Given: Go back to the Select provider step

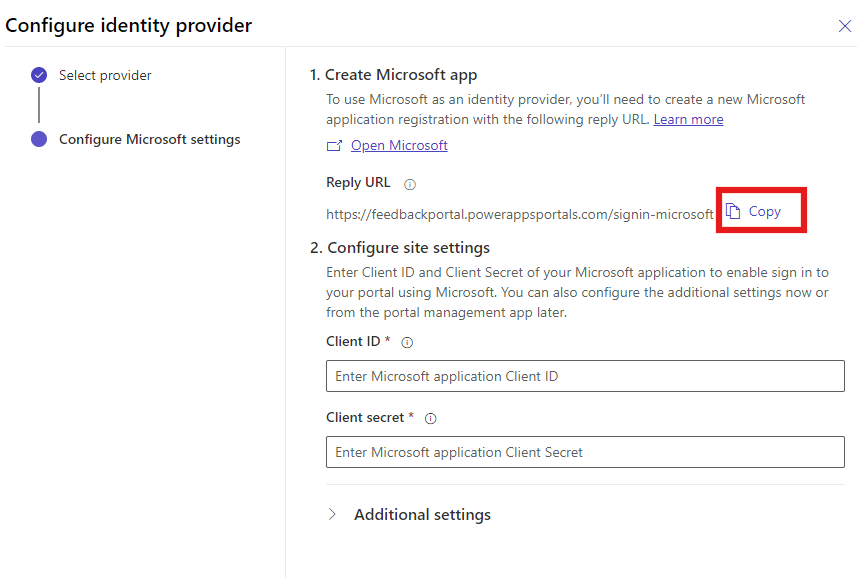Looking at the screenshot, I should click(x=105, y=75).
